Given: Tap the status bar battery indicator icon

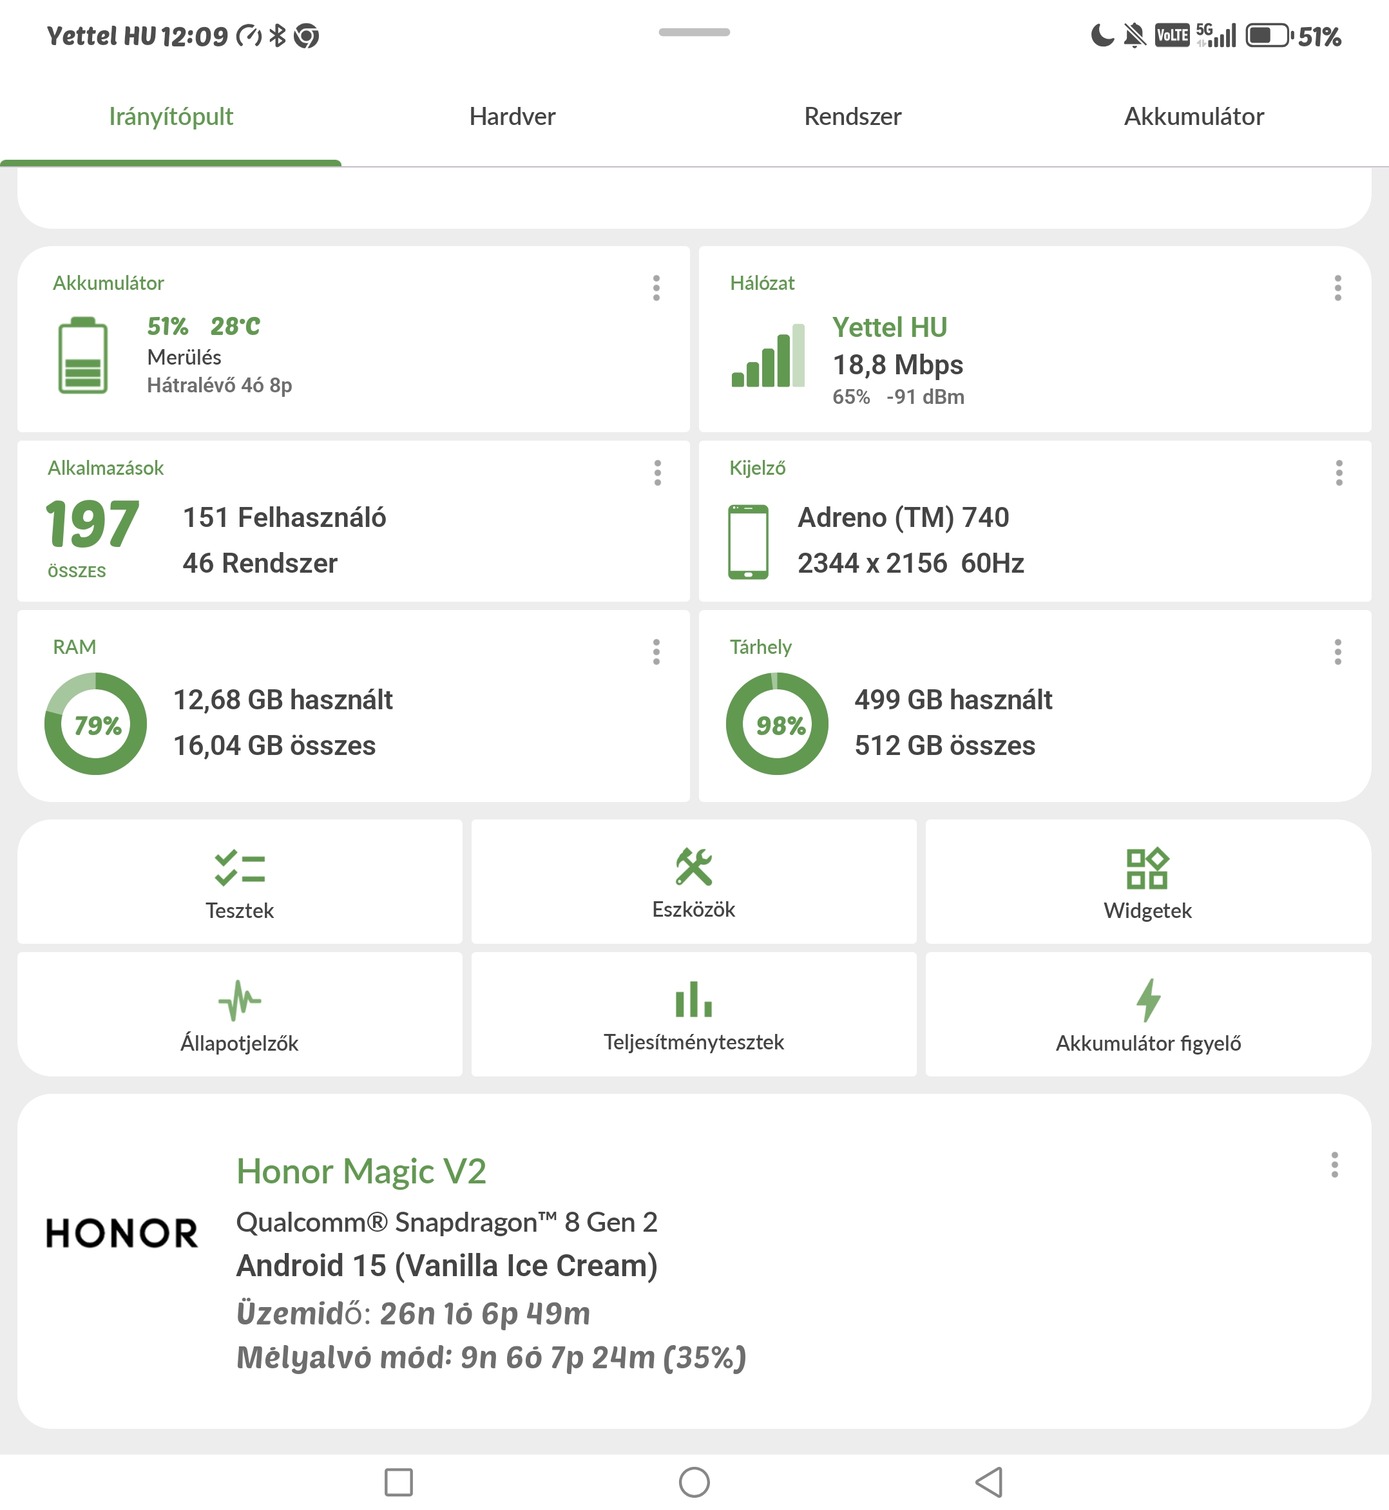Looking at the screenshot, I should tap(1269, 36).
